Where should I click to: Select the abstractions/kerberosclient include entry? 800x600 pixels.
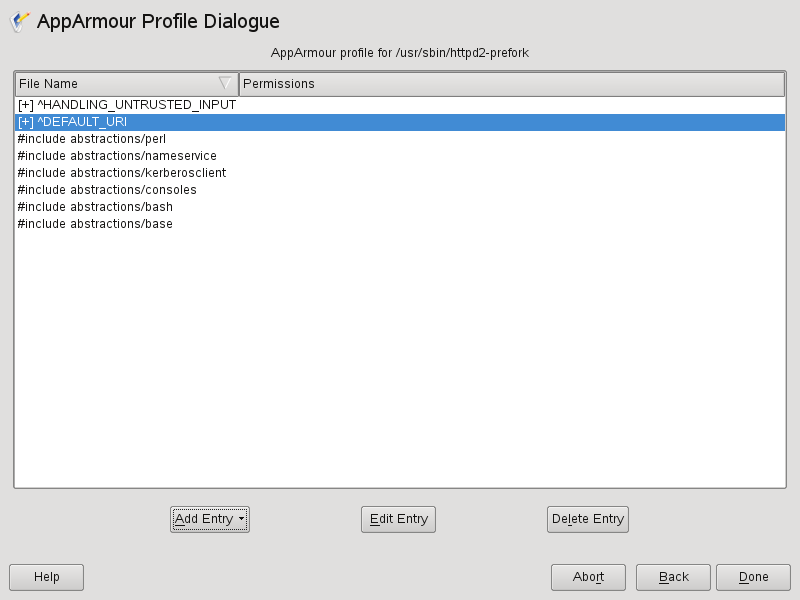coord(120,172)
